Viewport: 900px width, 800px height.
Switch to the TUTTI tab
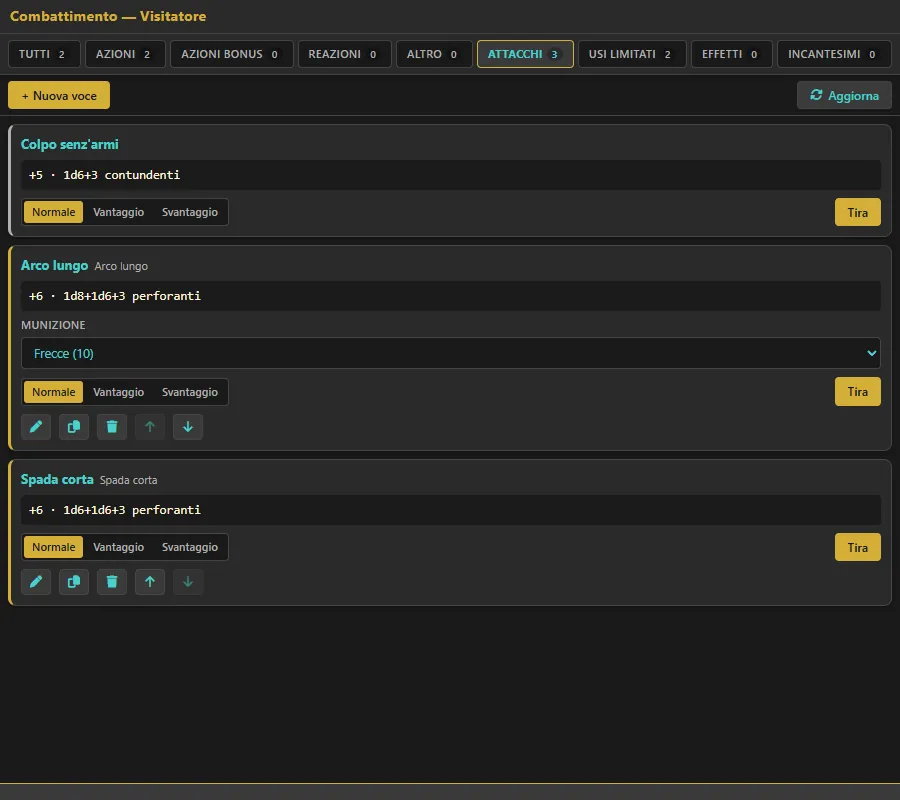[44, 54]
